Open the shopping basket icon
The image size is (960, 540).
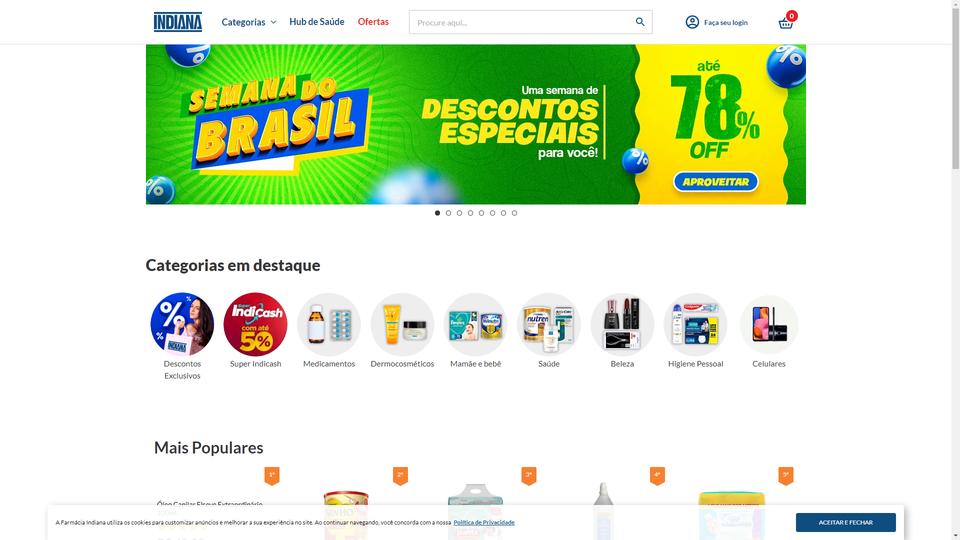click(786, 23)
